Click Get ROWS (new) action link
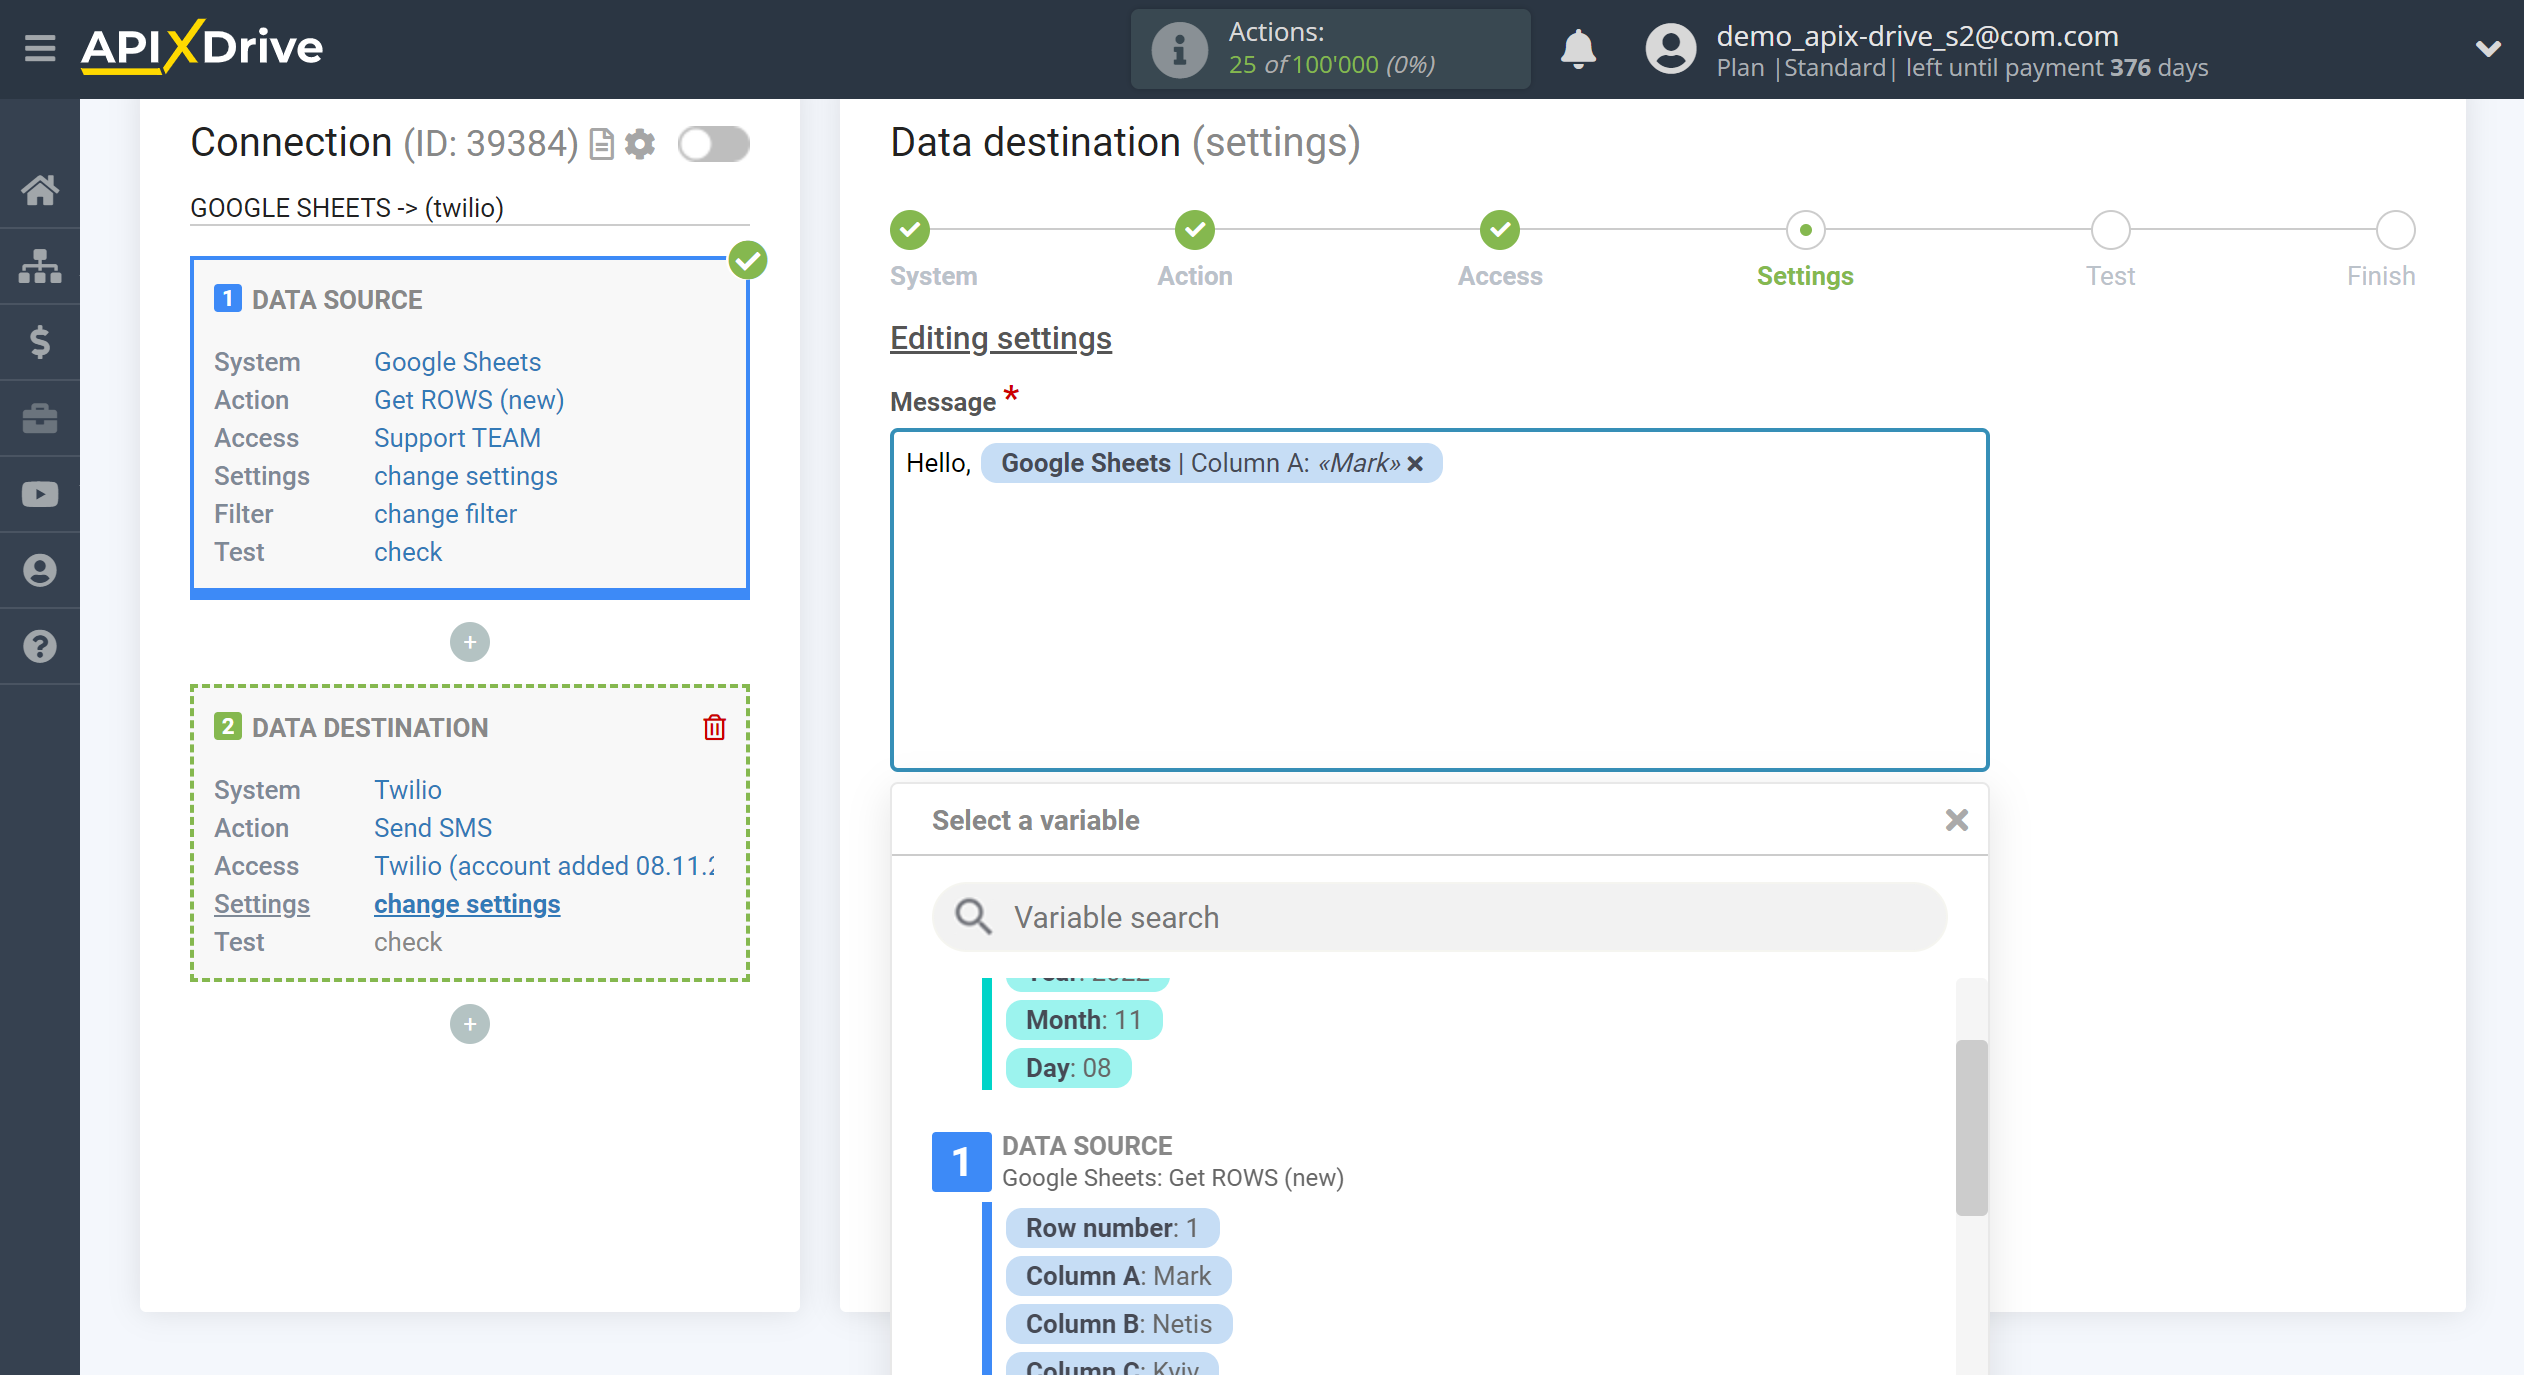The width and height of the screenshot is (2524, 1375). pyautogui.click(x=469, y=400)
